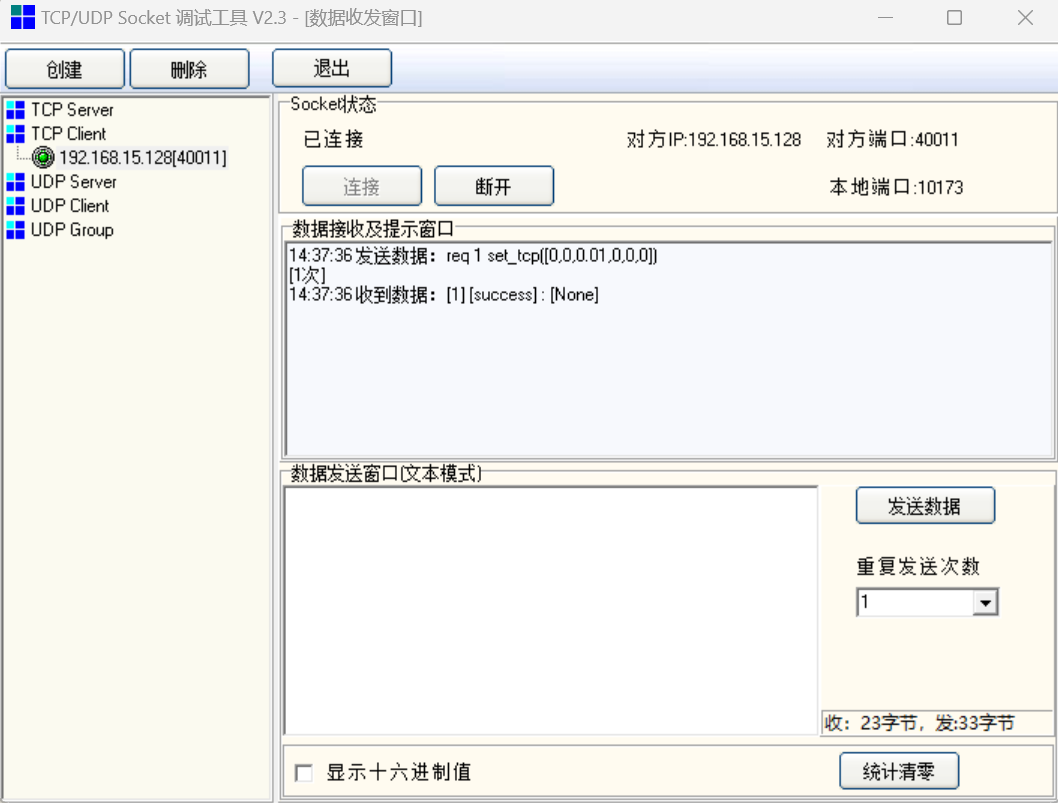The height and width of the screenshot is (803, 1058).
Task: Click the TCP Client tree icon
Action: coord(15,133)
